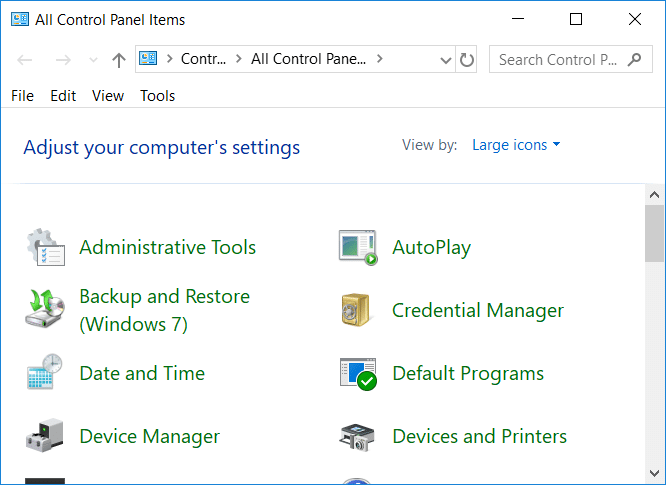This screenshot has width=666, height=485.
Task: Open the Credential Manager safe icon
Action: (x=358, y=310)
